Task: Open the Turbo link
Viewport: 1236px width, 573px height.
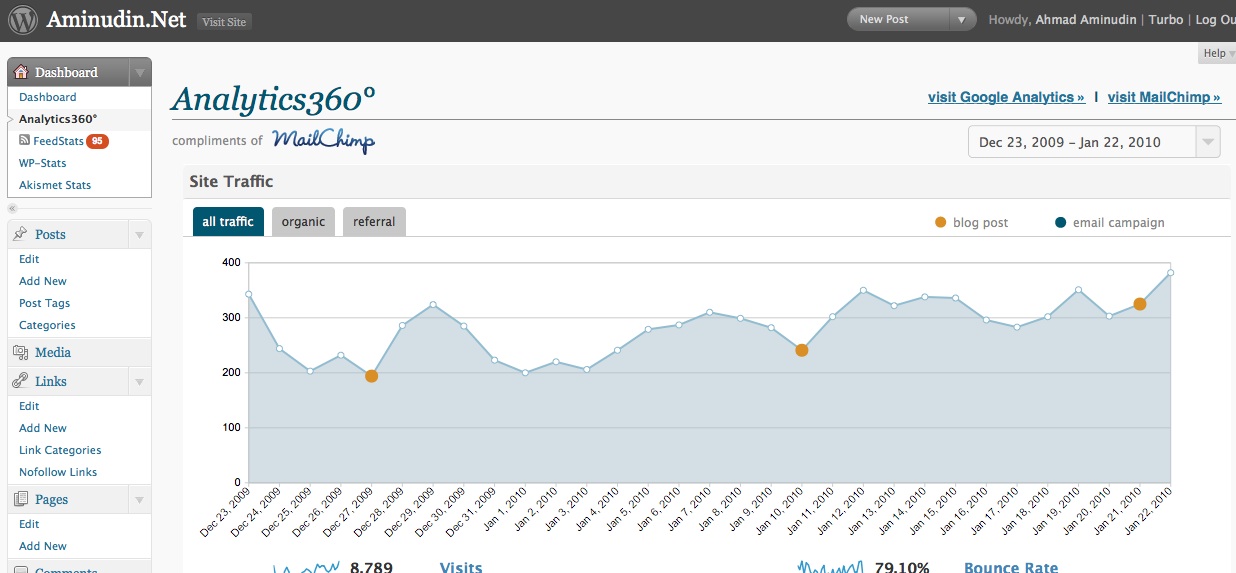Action: click(1165, 19)
